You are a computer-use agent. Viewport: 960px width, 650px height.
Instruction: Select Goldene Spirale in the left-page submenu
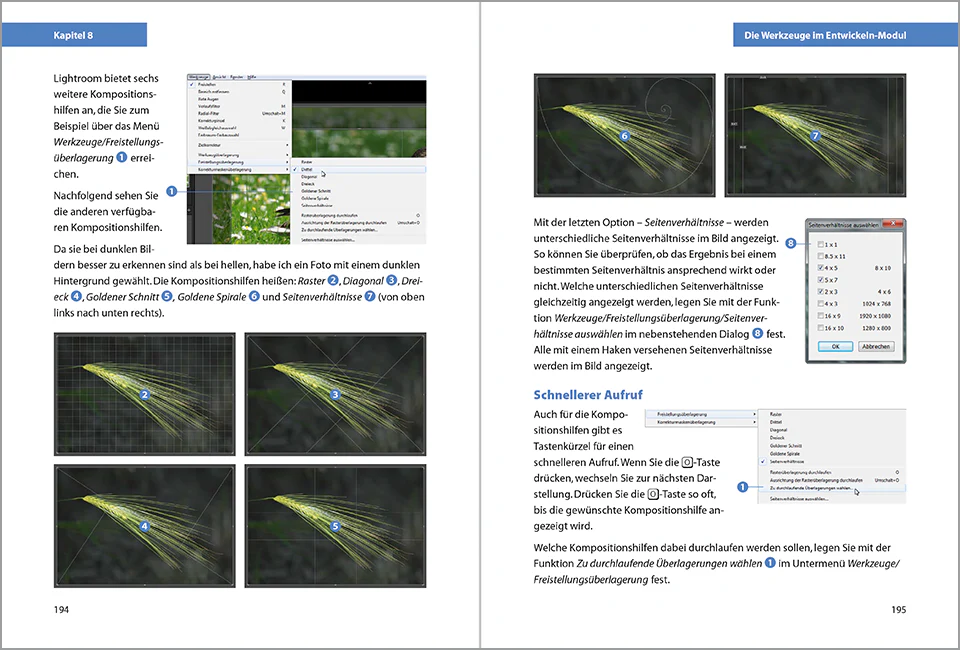pyautogui.click(x=358, y=198)
